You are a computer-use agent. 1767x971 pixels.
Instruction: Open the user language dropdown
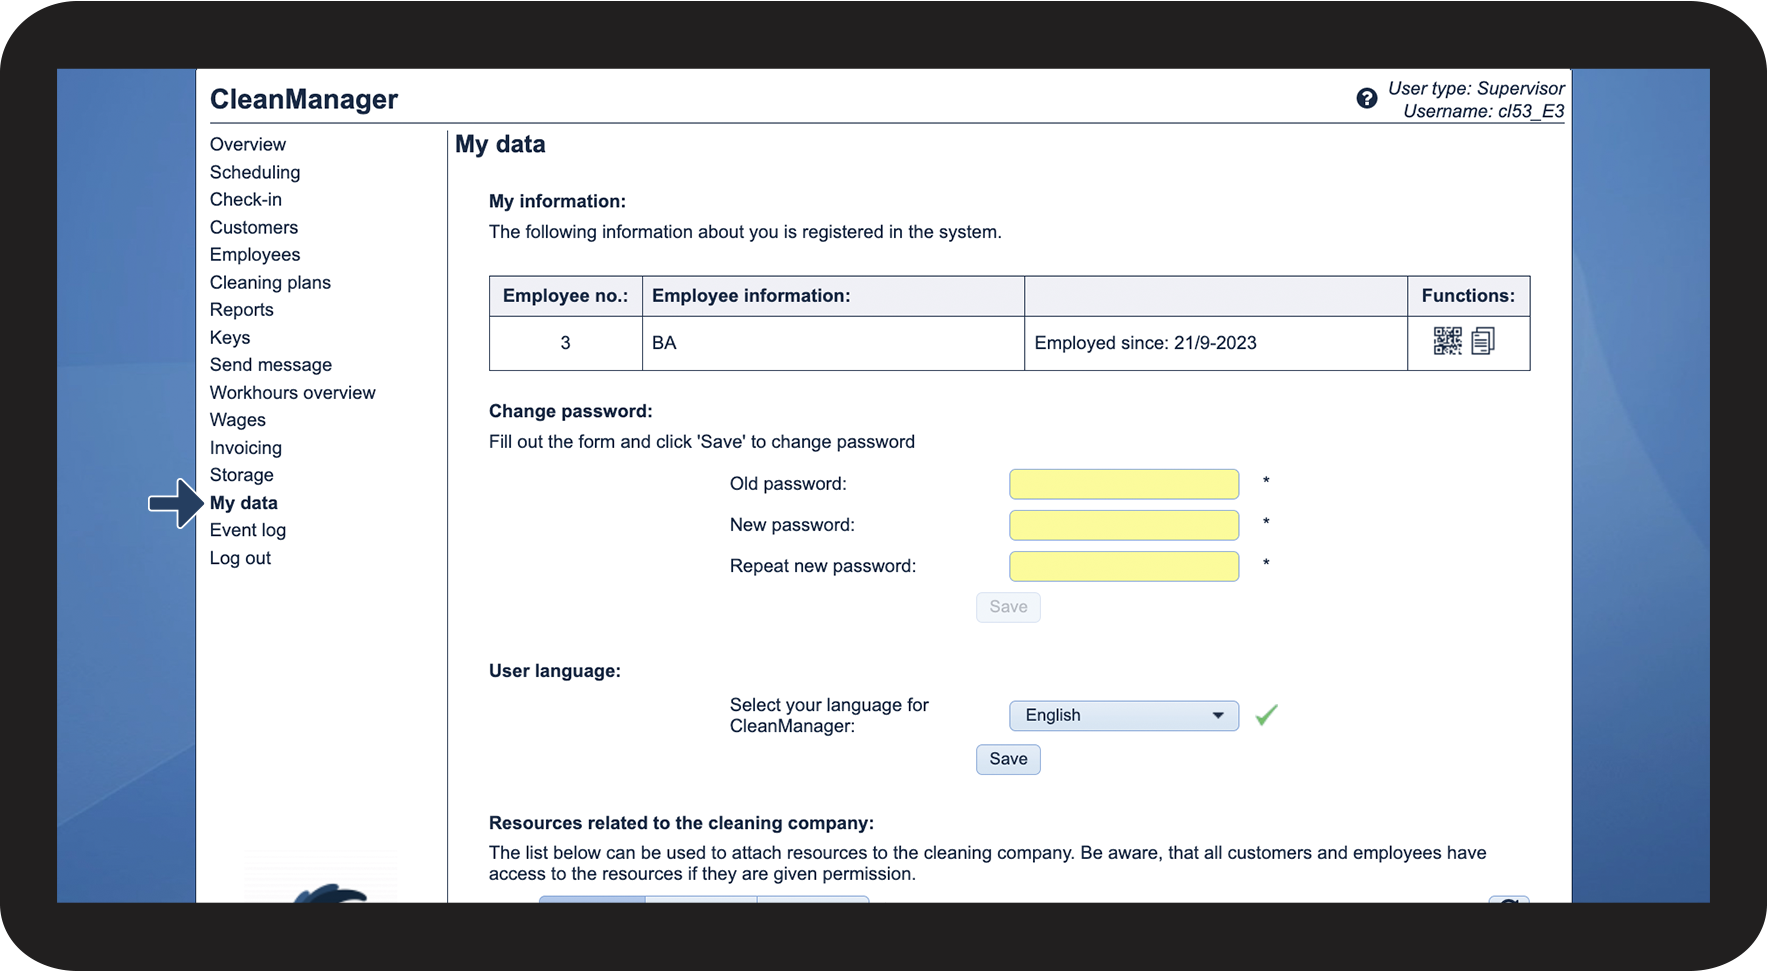[x=1123, y=715]
